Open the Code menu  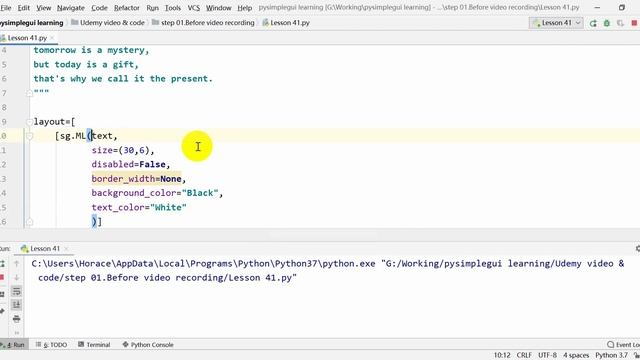coord(99,8)
